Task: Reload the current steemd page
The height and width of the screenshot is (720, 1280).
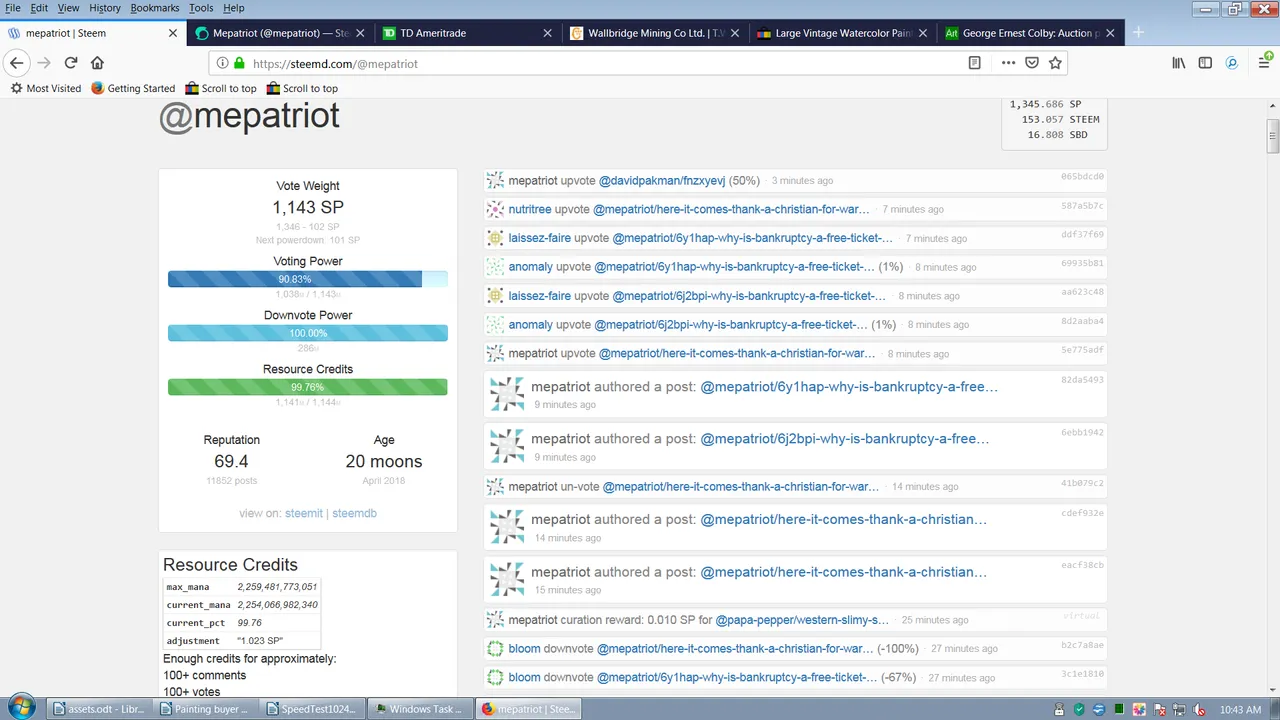Action: click(71, 63)
